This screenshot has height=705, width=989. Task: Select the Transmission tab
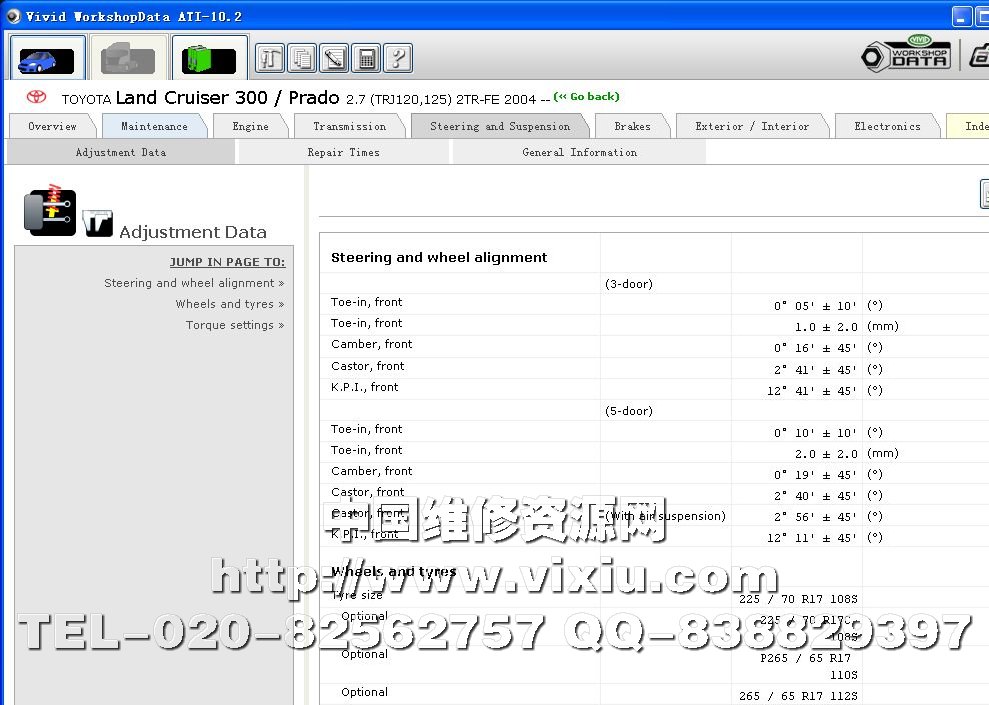click(349, 127)
